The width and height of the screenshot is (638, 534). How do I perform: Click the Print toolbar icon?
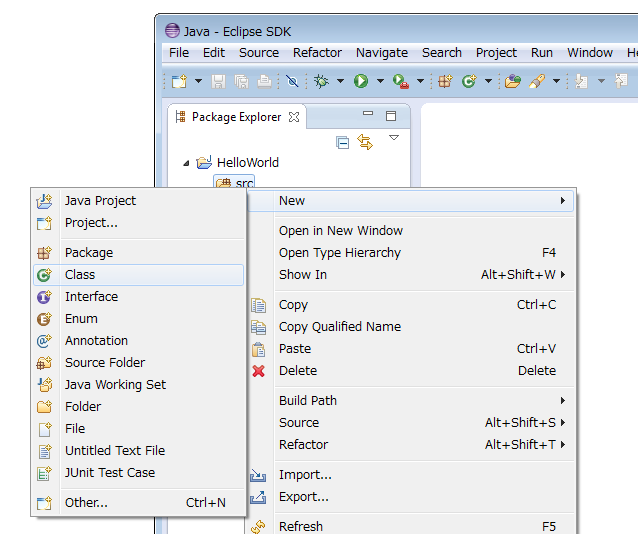(264, 81)
